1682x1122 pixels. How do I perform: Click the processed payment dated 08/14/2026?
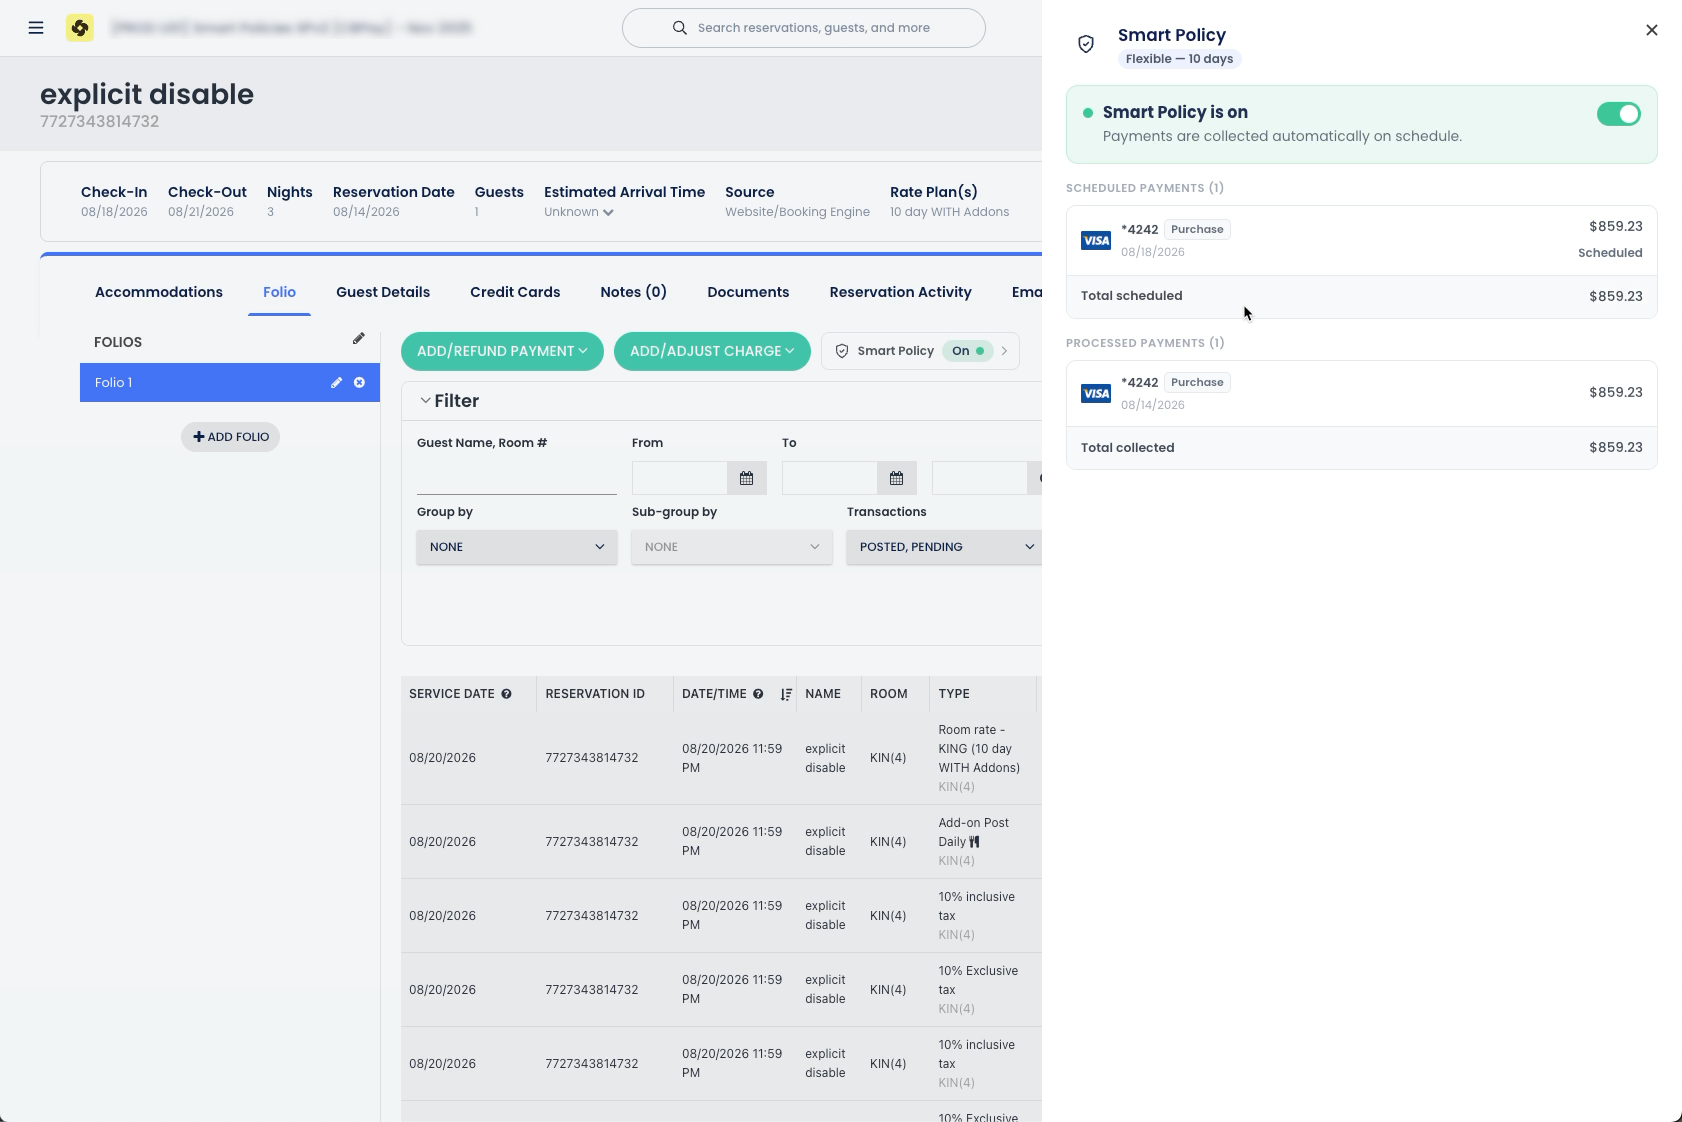1362,393
